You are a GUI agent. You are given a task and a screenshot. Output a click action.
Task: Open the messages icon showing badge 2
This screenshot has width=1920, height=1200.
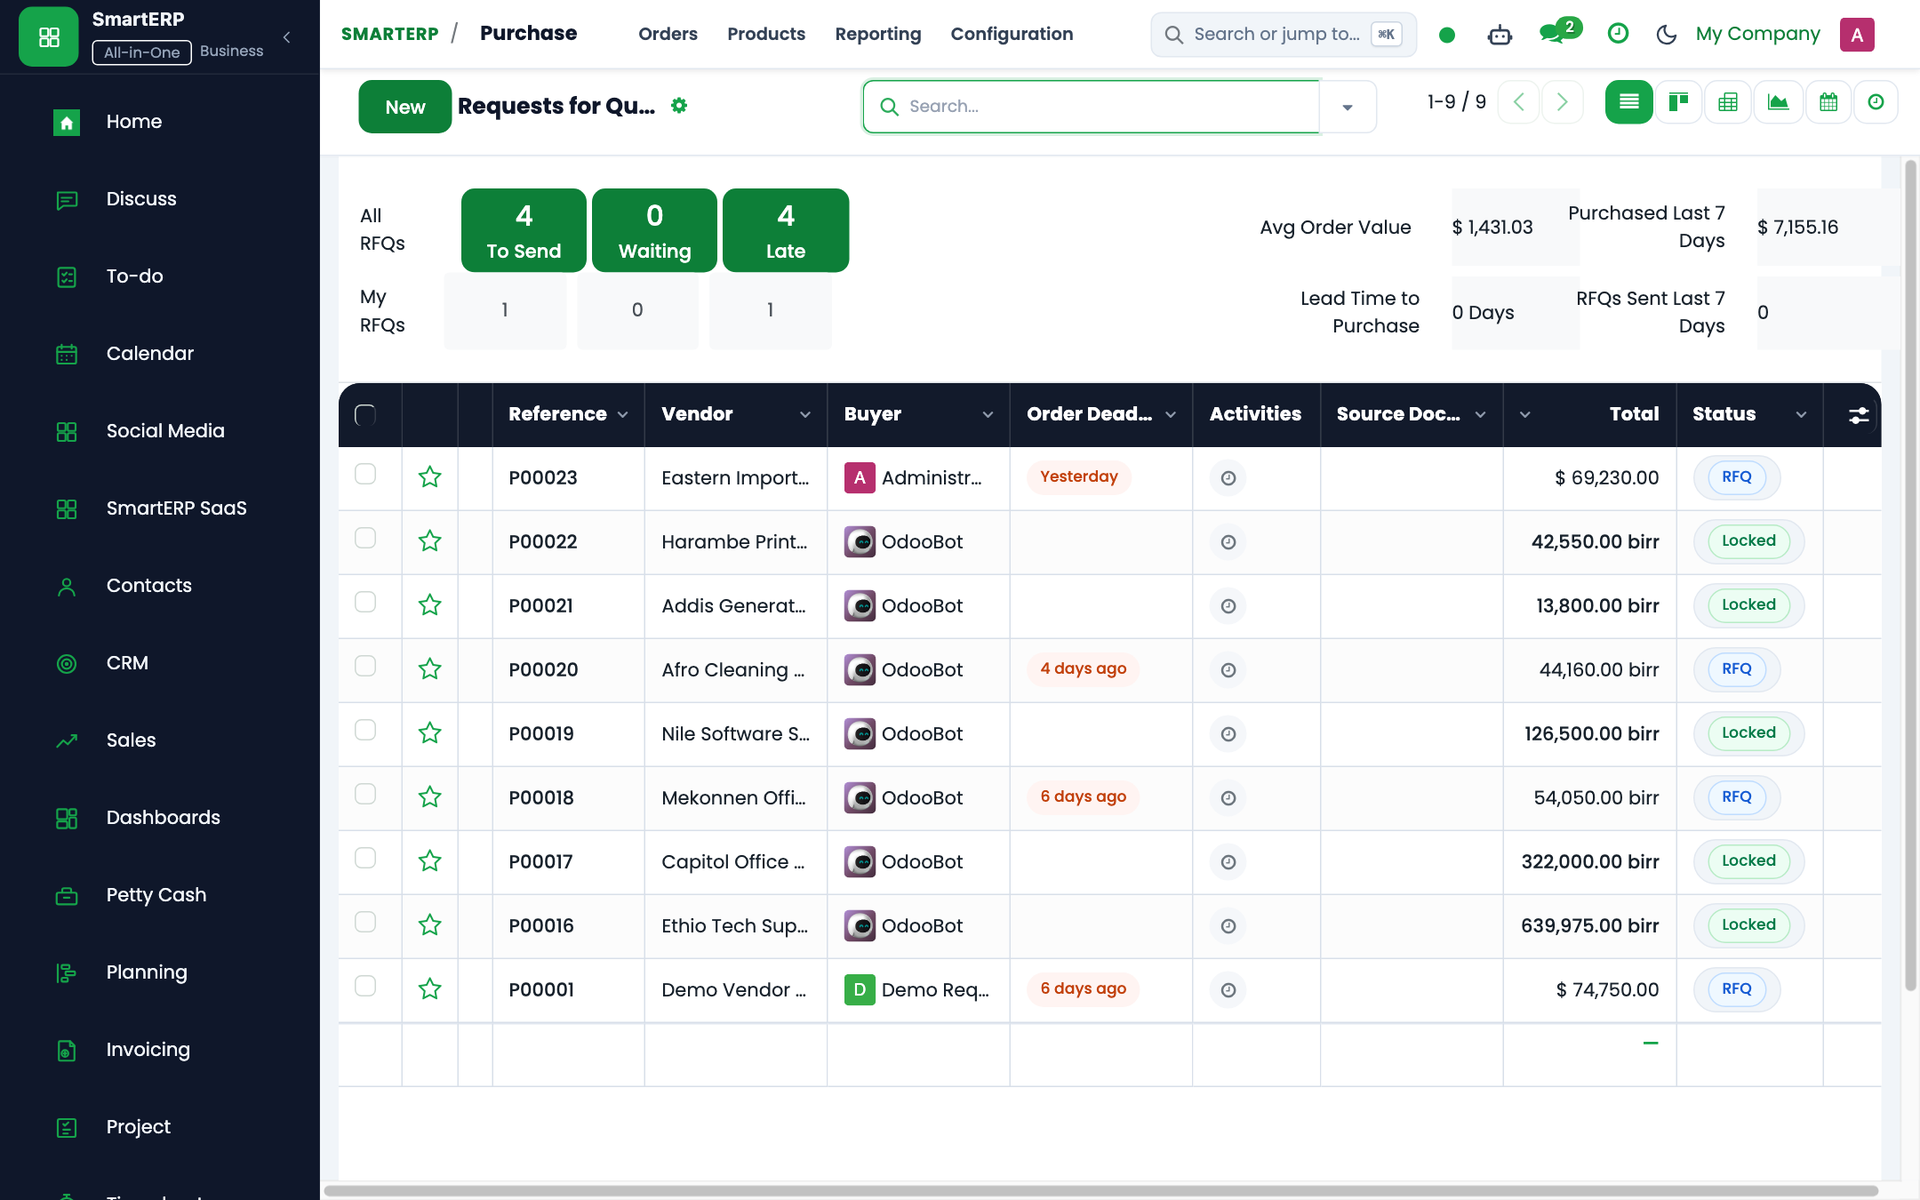(1558, 33)
